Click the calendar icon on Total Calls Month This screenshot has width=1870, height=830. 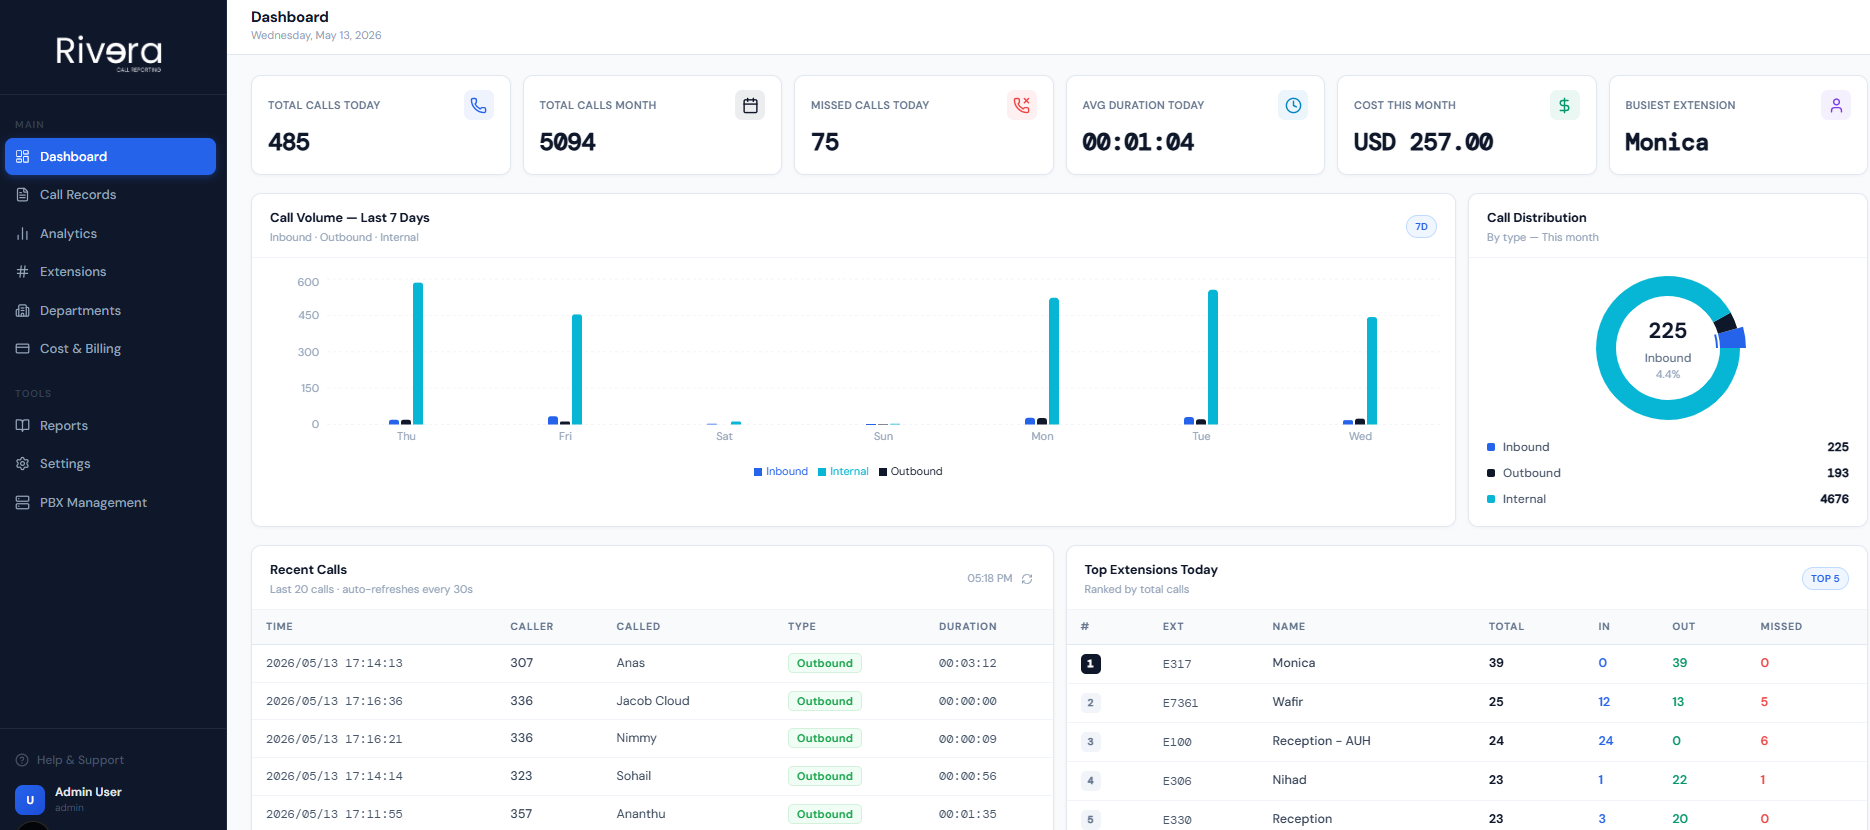[x=750, y=105]
